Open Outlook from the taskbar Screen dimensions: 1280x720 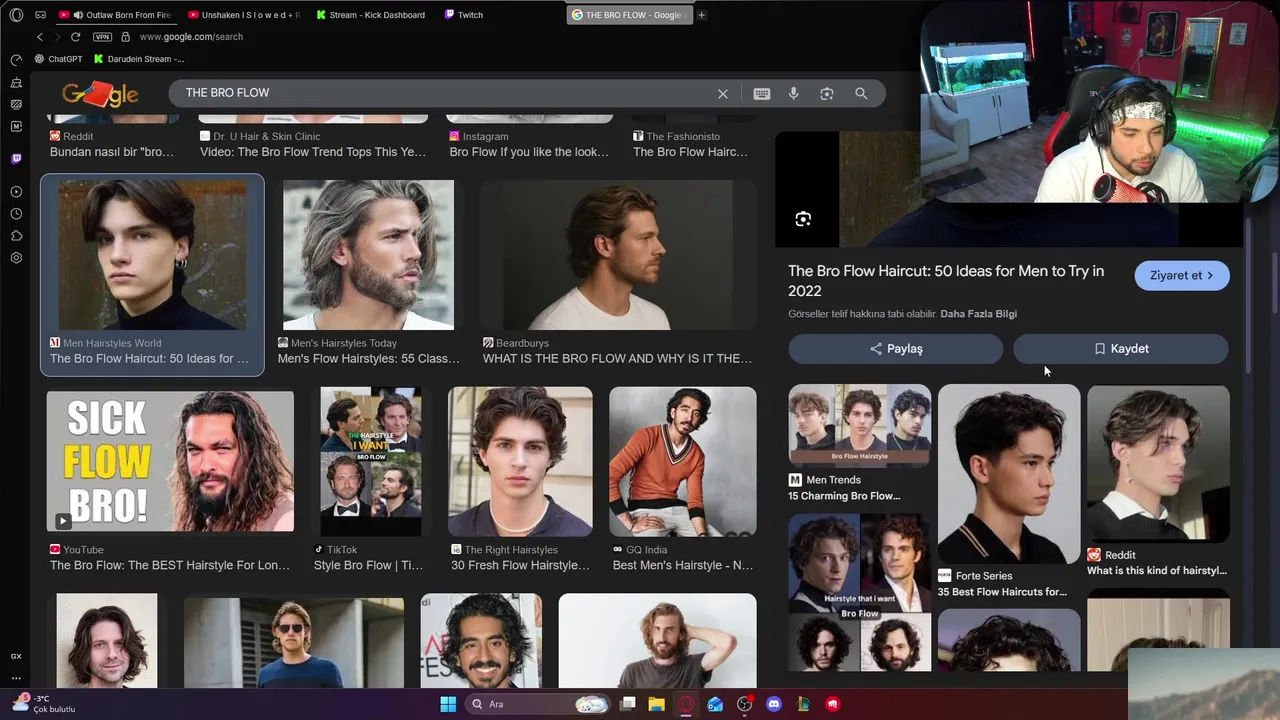coord(715,704)
